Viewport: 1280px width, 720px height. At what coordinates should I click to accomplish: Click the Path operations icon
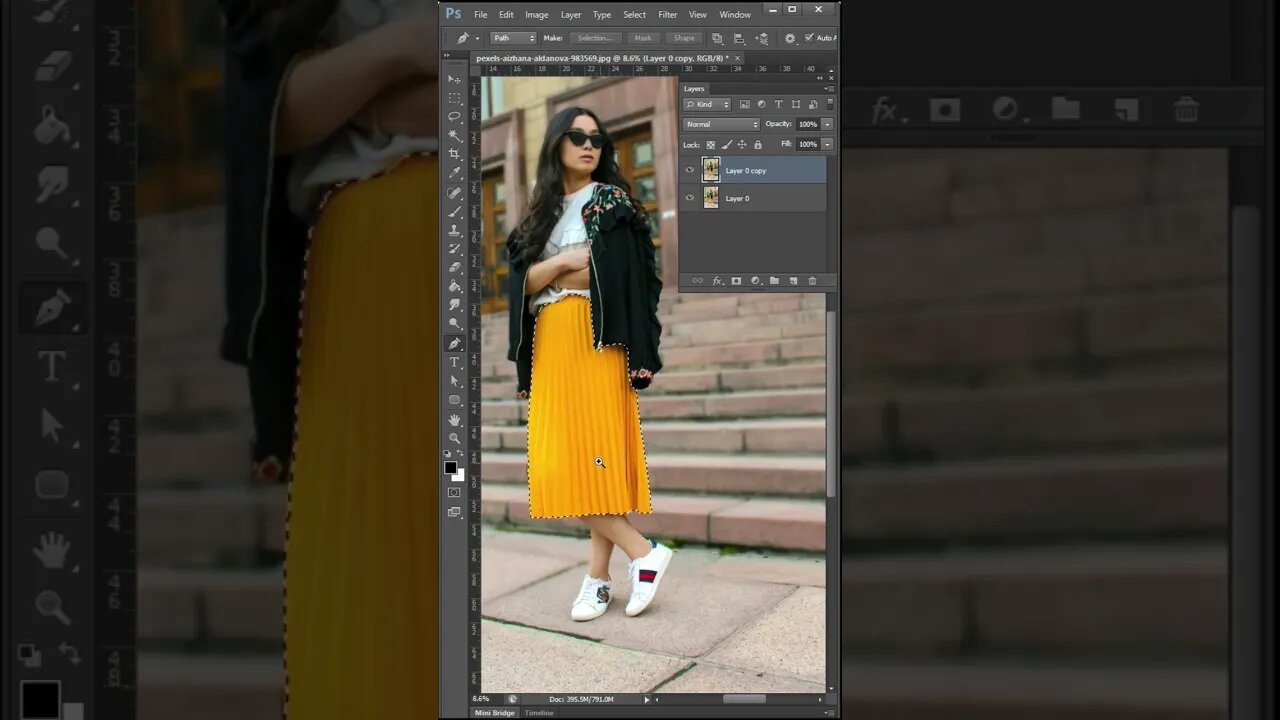[x=717, y=38]
